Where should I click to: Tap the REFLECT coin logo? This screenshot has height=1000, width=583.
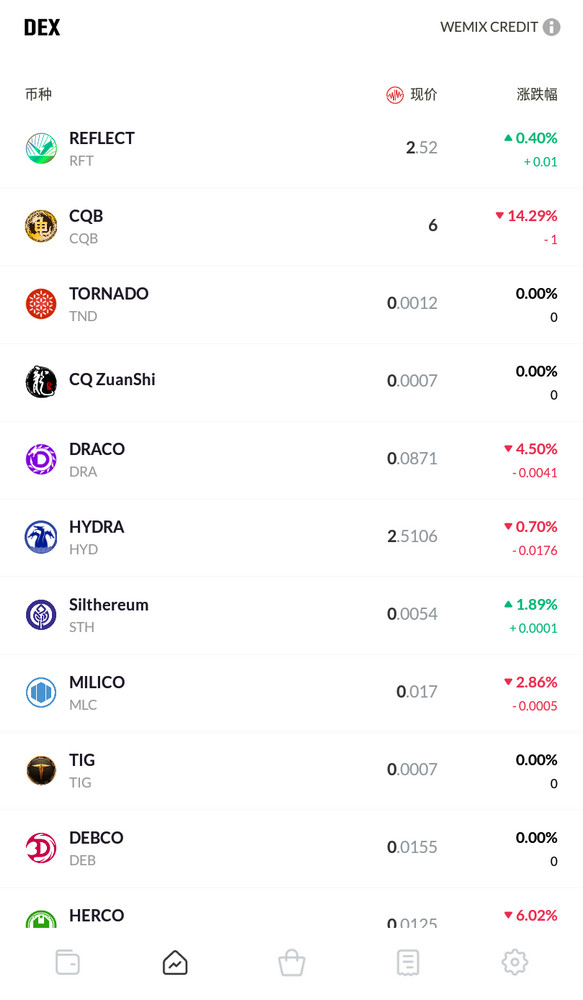click(x=41, y=149)
